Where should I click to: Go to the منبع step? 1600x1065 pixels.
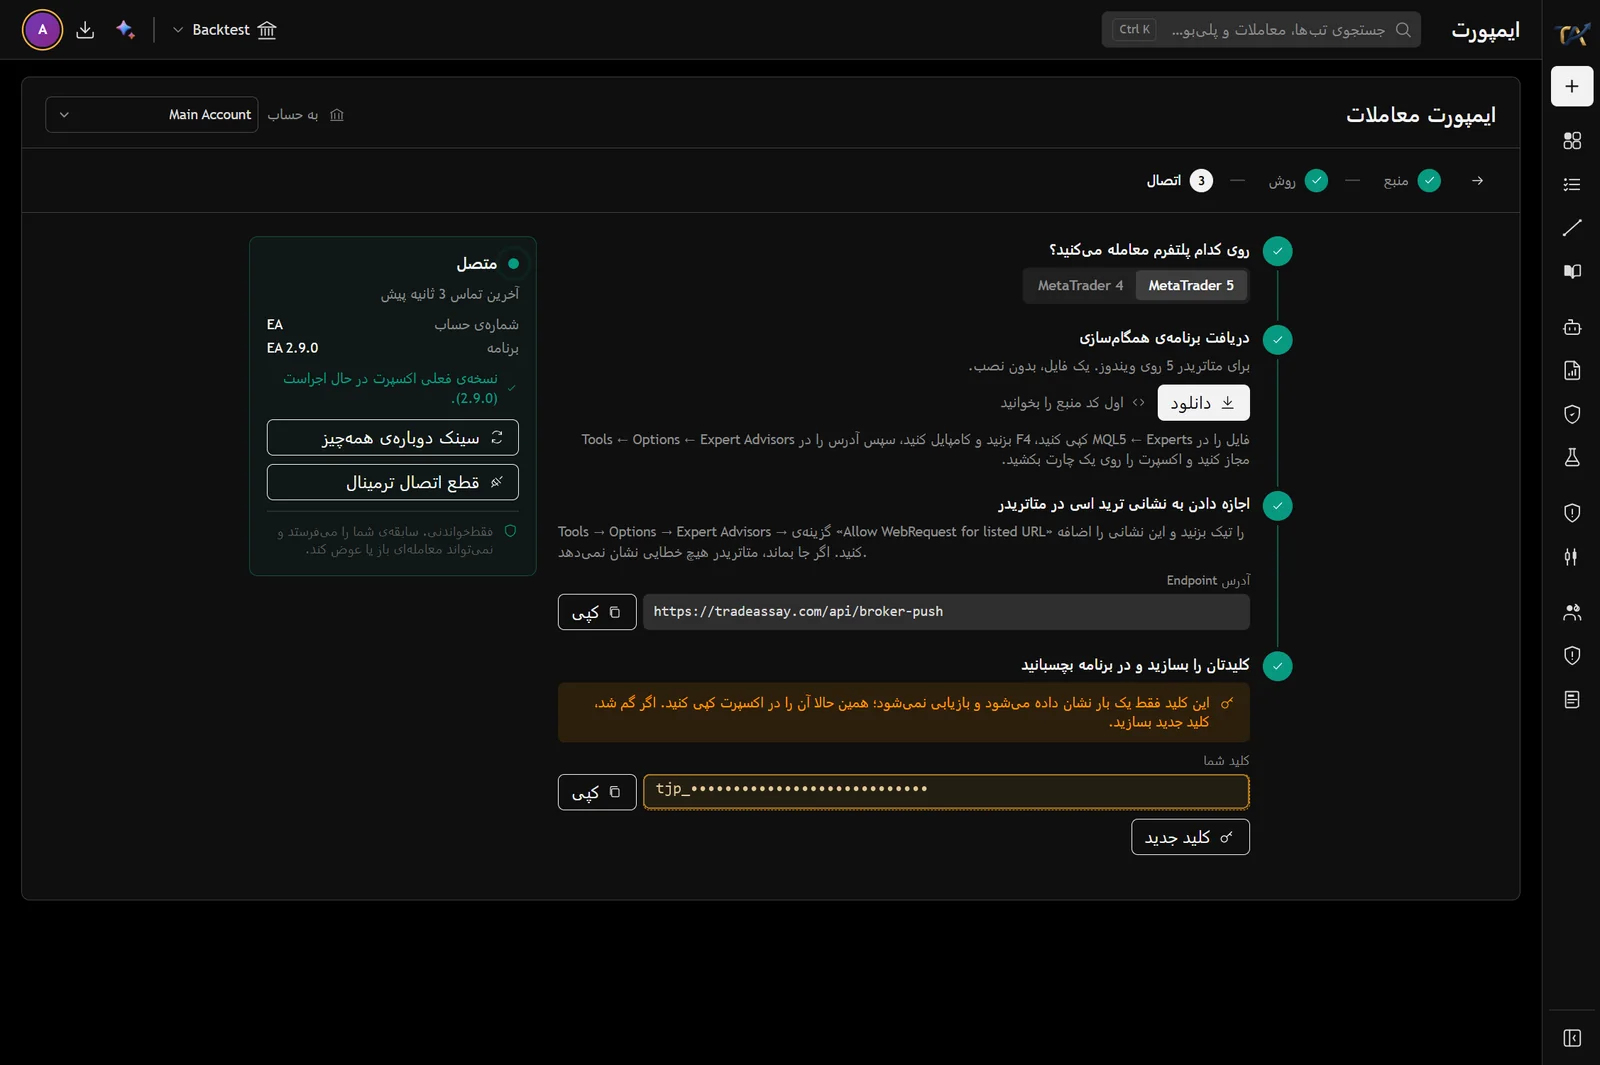(1411, 181)
